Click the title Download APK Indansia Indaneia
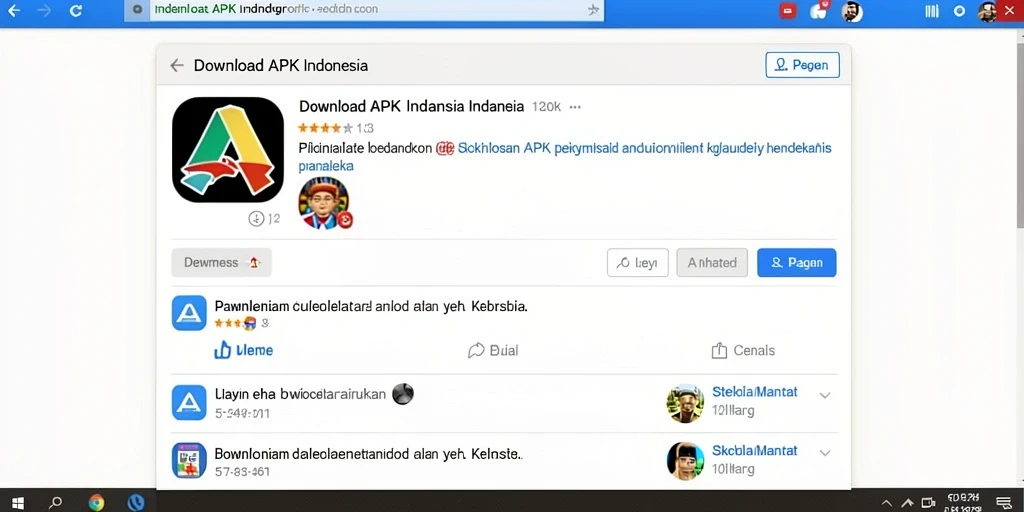This screenshot has width=1024, height=512. coord(411,106)
